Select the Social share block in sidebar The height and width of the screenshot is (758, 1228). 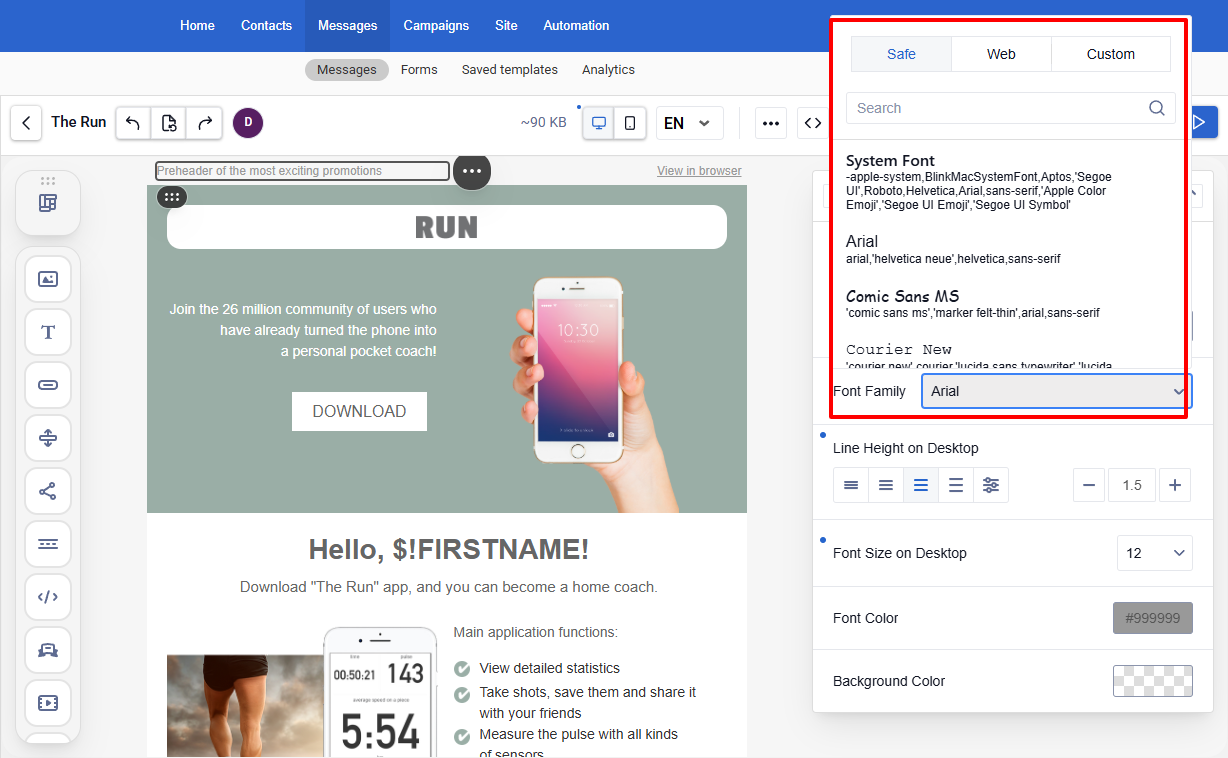48,491
